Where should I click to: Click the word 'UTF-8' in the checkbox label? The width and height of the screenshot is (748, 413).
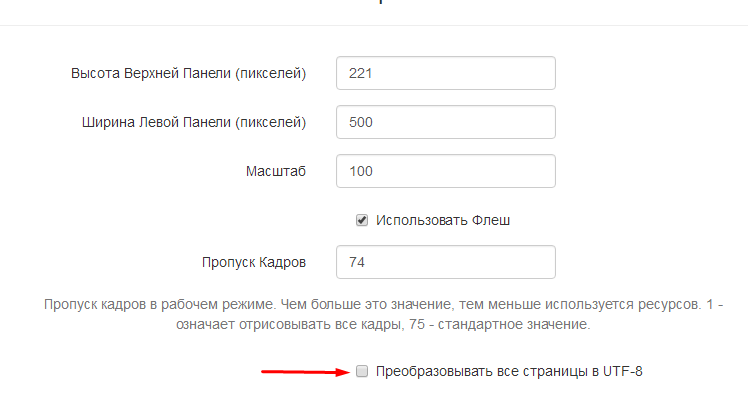623,372
